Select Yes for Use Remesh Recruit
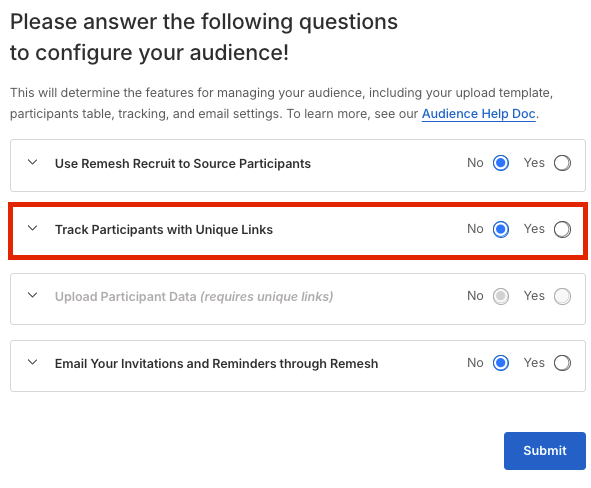Image resolution: width=591 pixels, height=488 pixels. pos(562,163)
